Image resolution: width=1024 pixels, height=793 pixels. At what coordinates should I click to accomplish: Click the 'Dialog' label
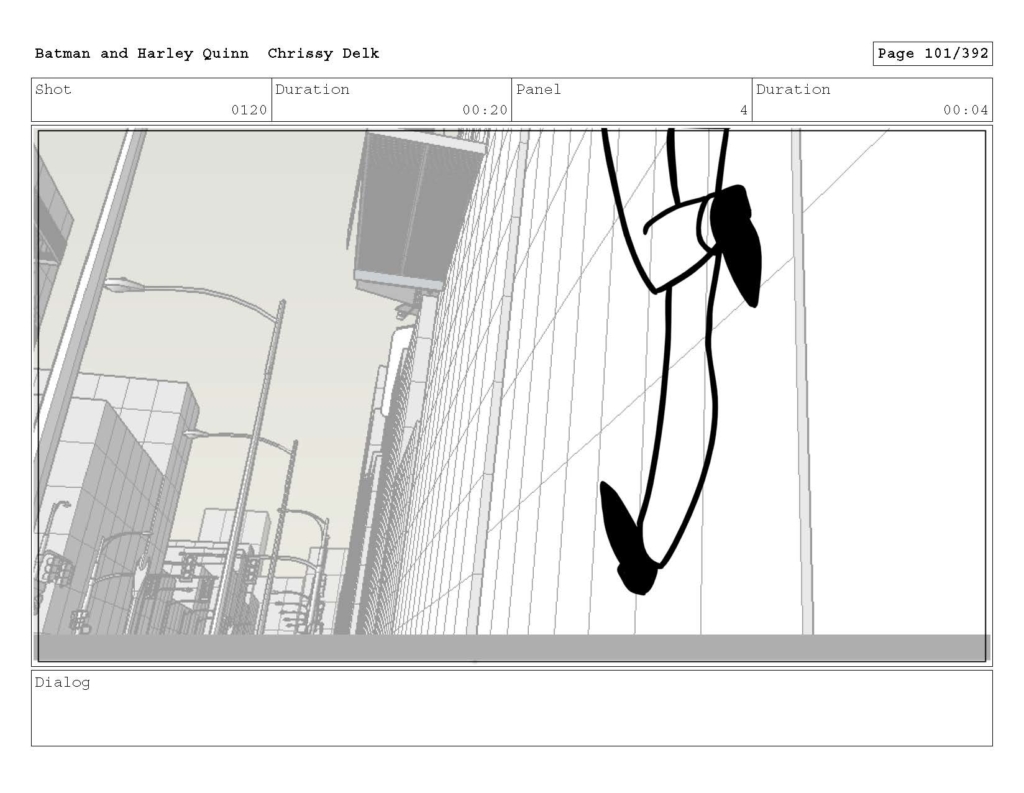tap(62, 683)
